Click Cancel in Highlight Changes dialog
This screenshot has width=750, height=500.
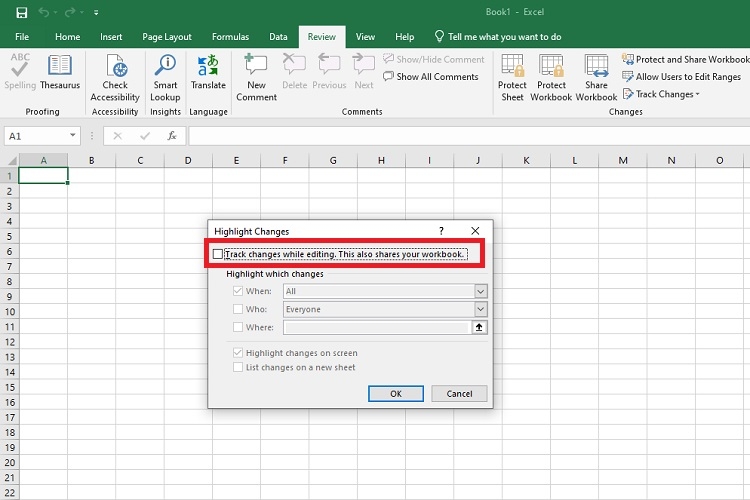459,393
